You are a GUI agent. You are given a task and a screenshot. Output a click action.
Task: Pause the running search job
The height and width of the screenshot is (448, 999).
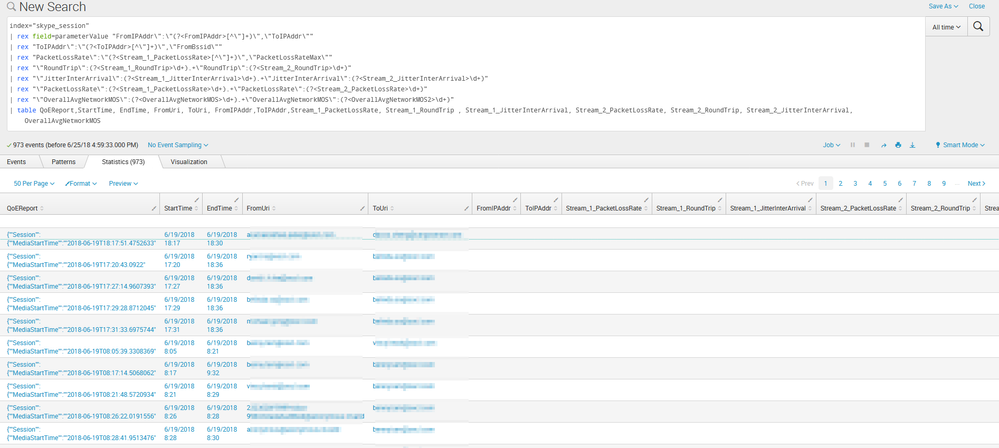(x=852, y=145)
